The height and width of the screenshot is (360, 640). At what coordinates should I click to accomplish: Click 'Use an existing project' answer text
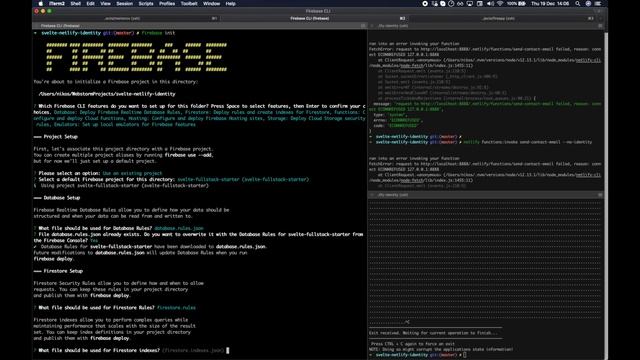coord(132,173)
